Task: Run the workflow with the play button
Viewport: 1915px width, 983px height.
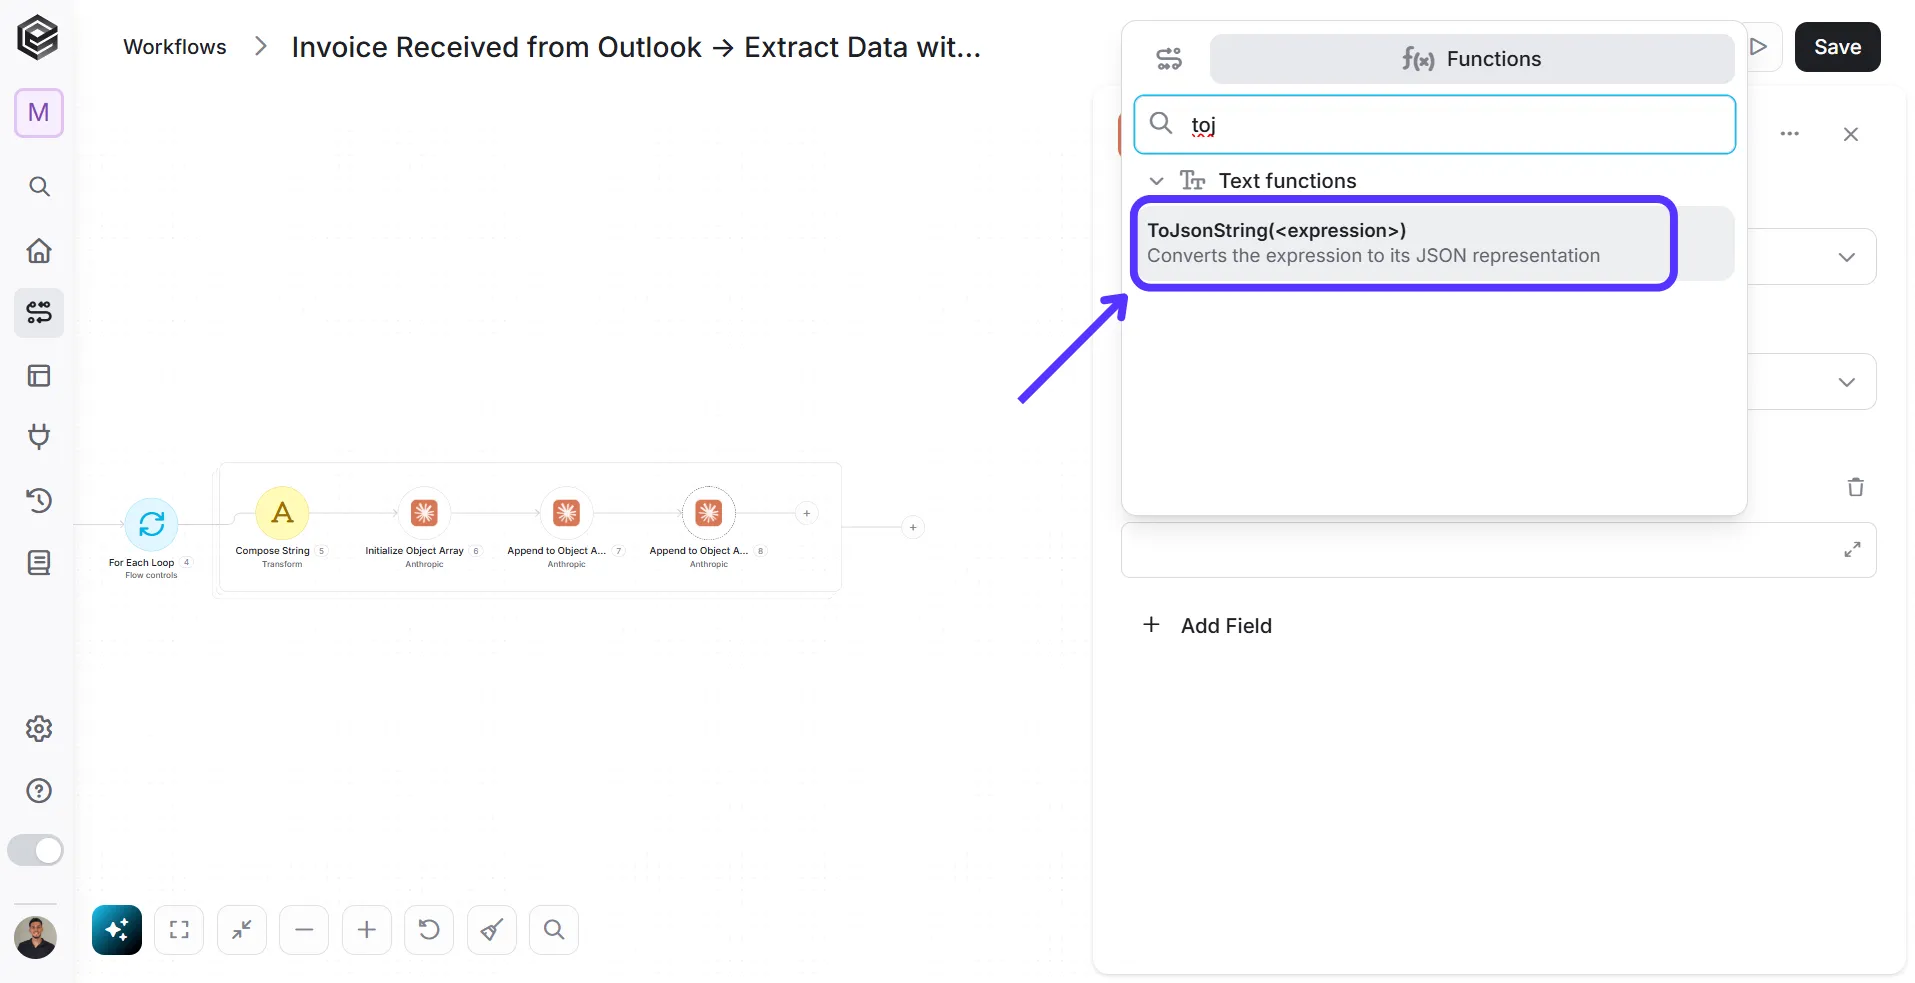Action: point(1760,47)
